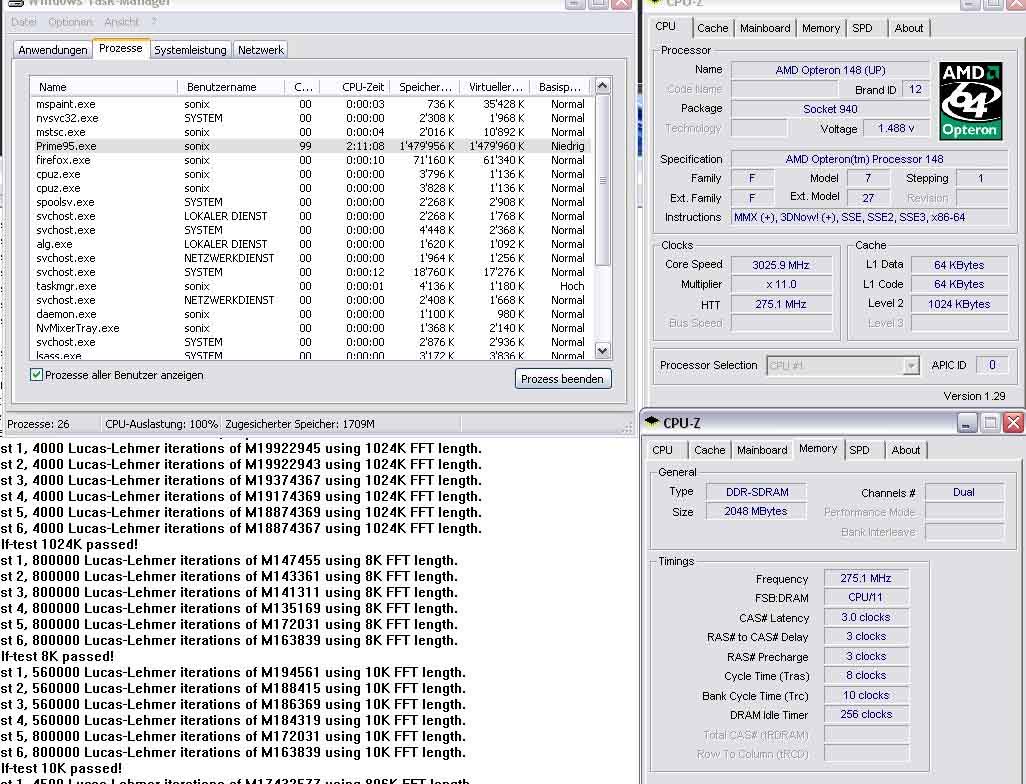
Task: Click the AMD 64 Opteron logo
Action: click(970, 100)
